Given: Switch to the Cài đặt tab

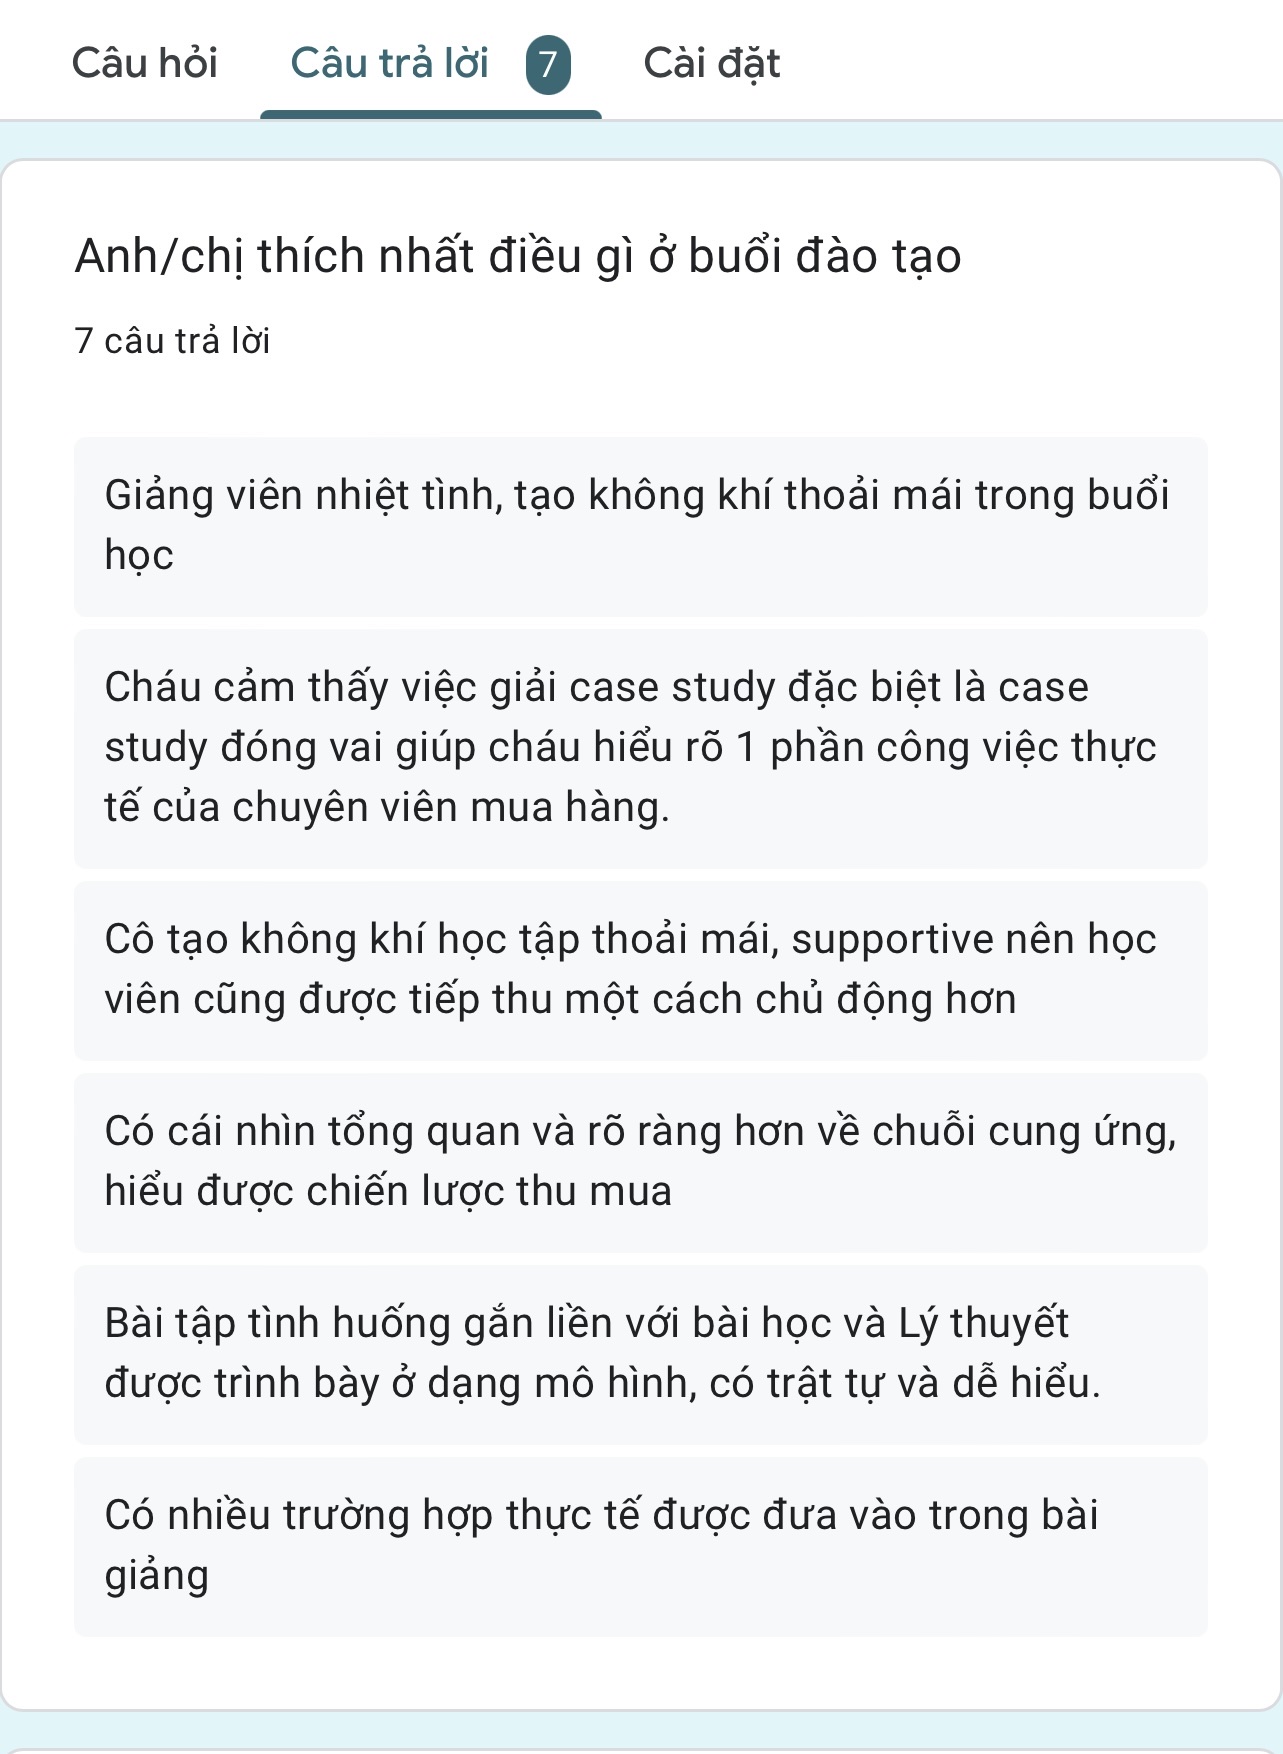Looking at the screenshot, I should click(x=711, y=63).
